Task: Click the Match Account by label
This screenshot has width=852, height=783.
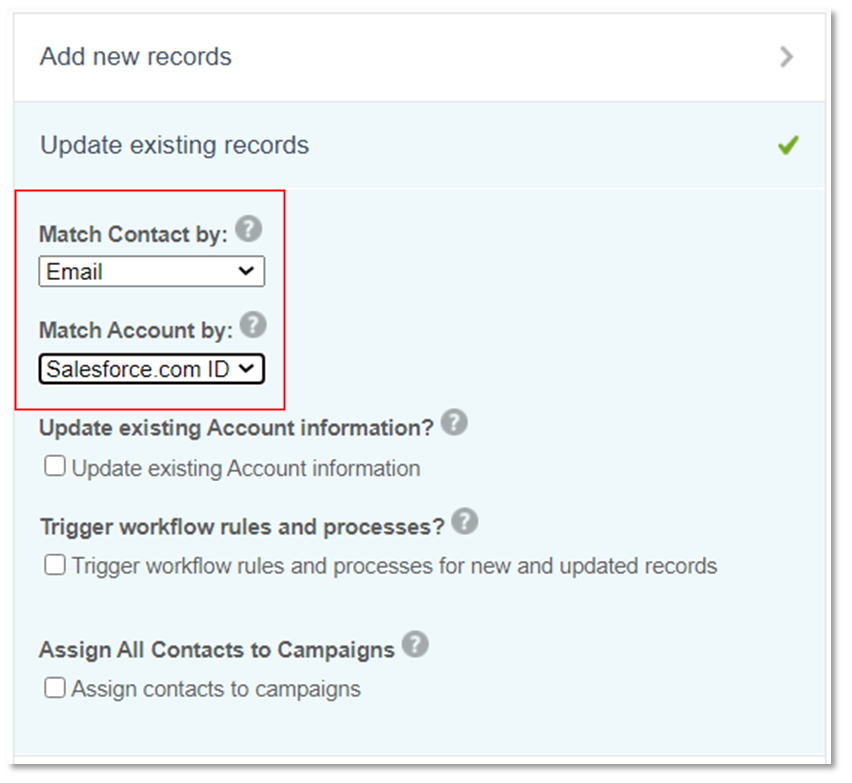Action: (x=136, y=330)
